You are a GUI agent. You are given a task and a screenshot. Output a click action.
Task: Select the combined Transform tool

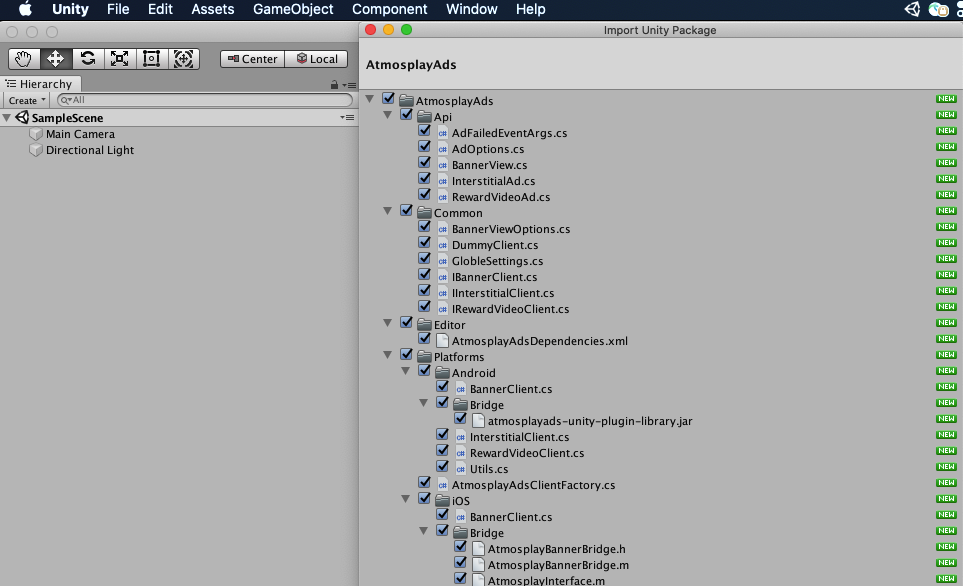pos(184,59)
